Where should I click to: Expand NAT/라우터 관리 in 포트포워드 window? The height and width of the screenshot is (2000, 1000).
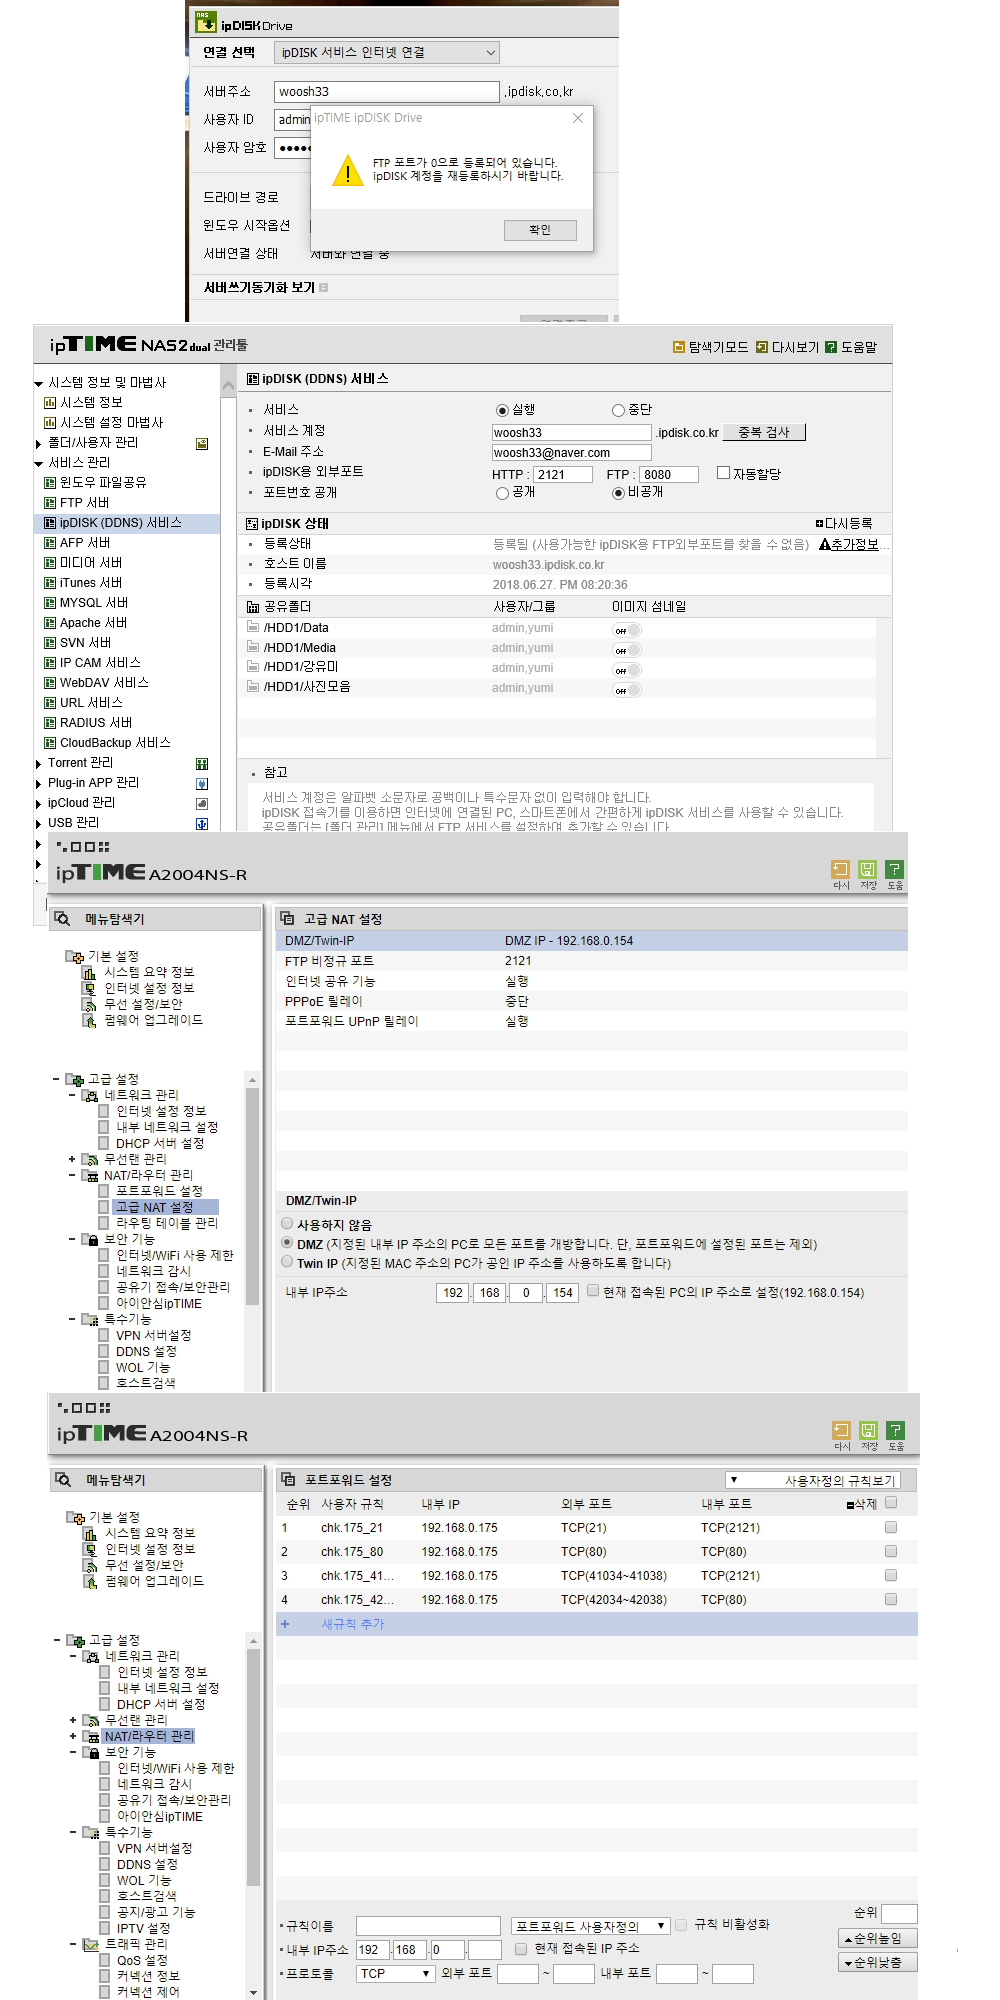coord(73,1736)
